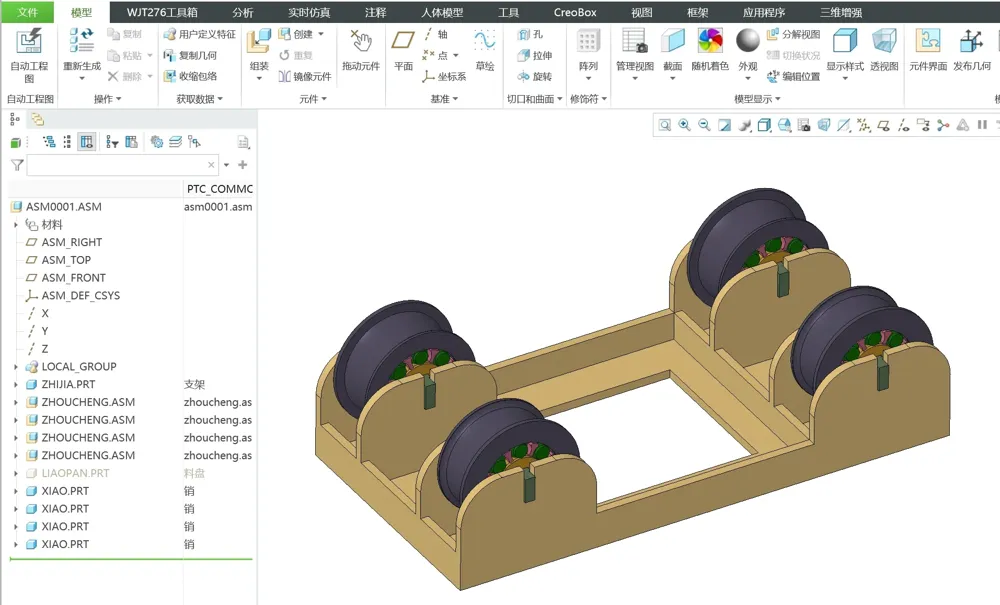This screenshot has height=605, width=1000.
Task: Click the 阵列 pattern icon
Action: (x=587, y=41)
